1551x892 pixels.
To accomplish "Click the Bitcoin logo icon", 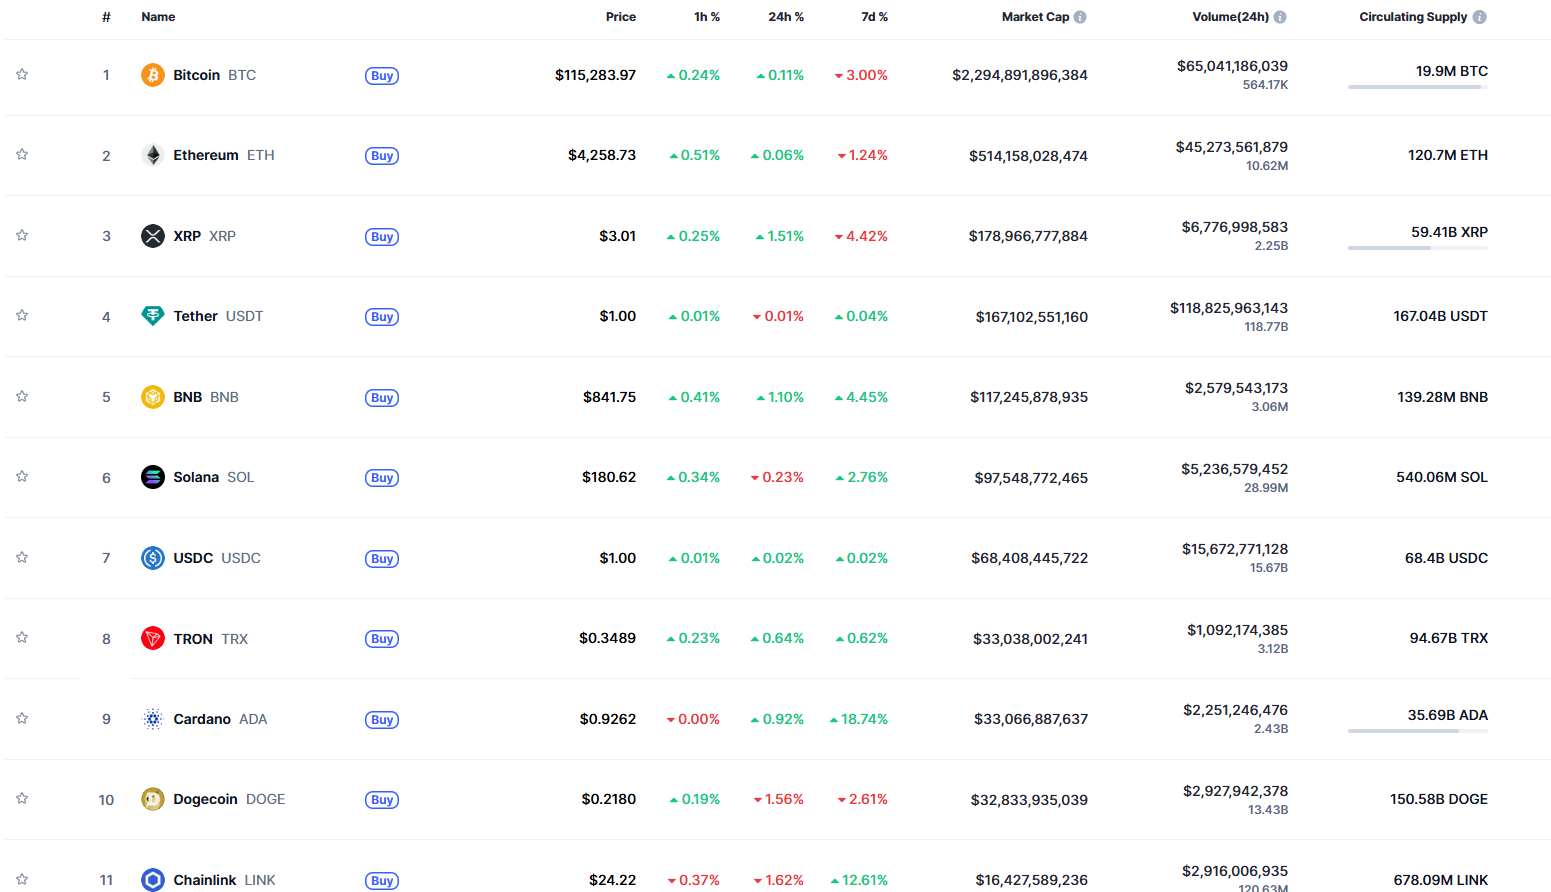I will click(152, 75).
